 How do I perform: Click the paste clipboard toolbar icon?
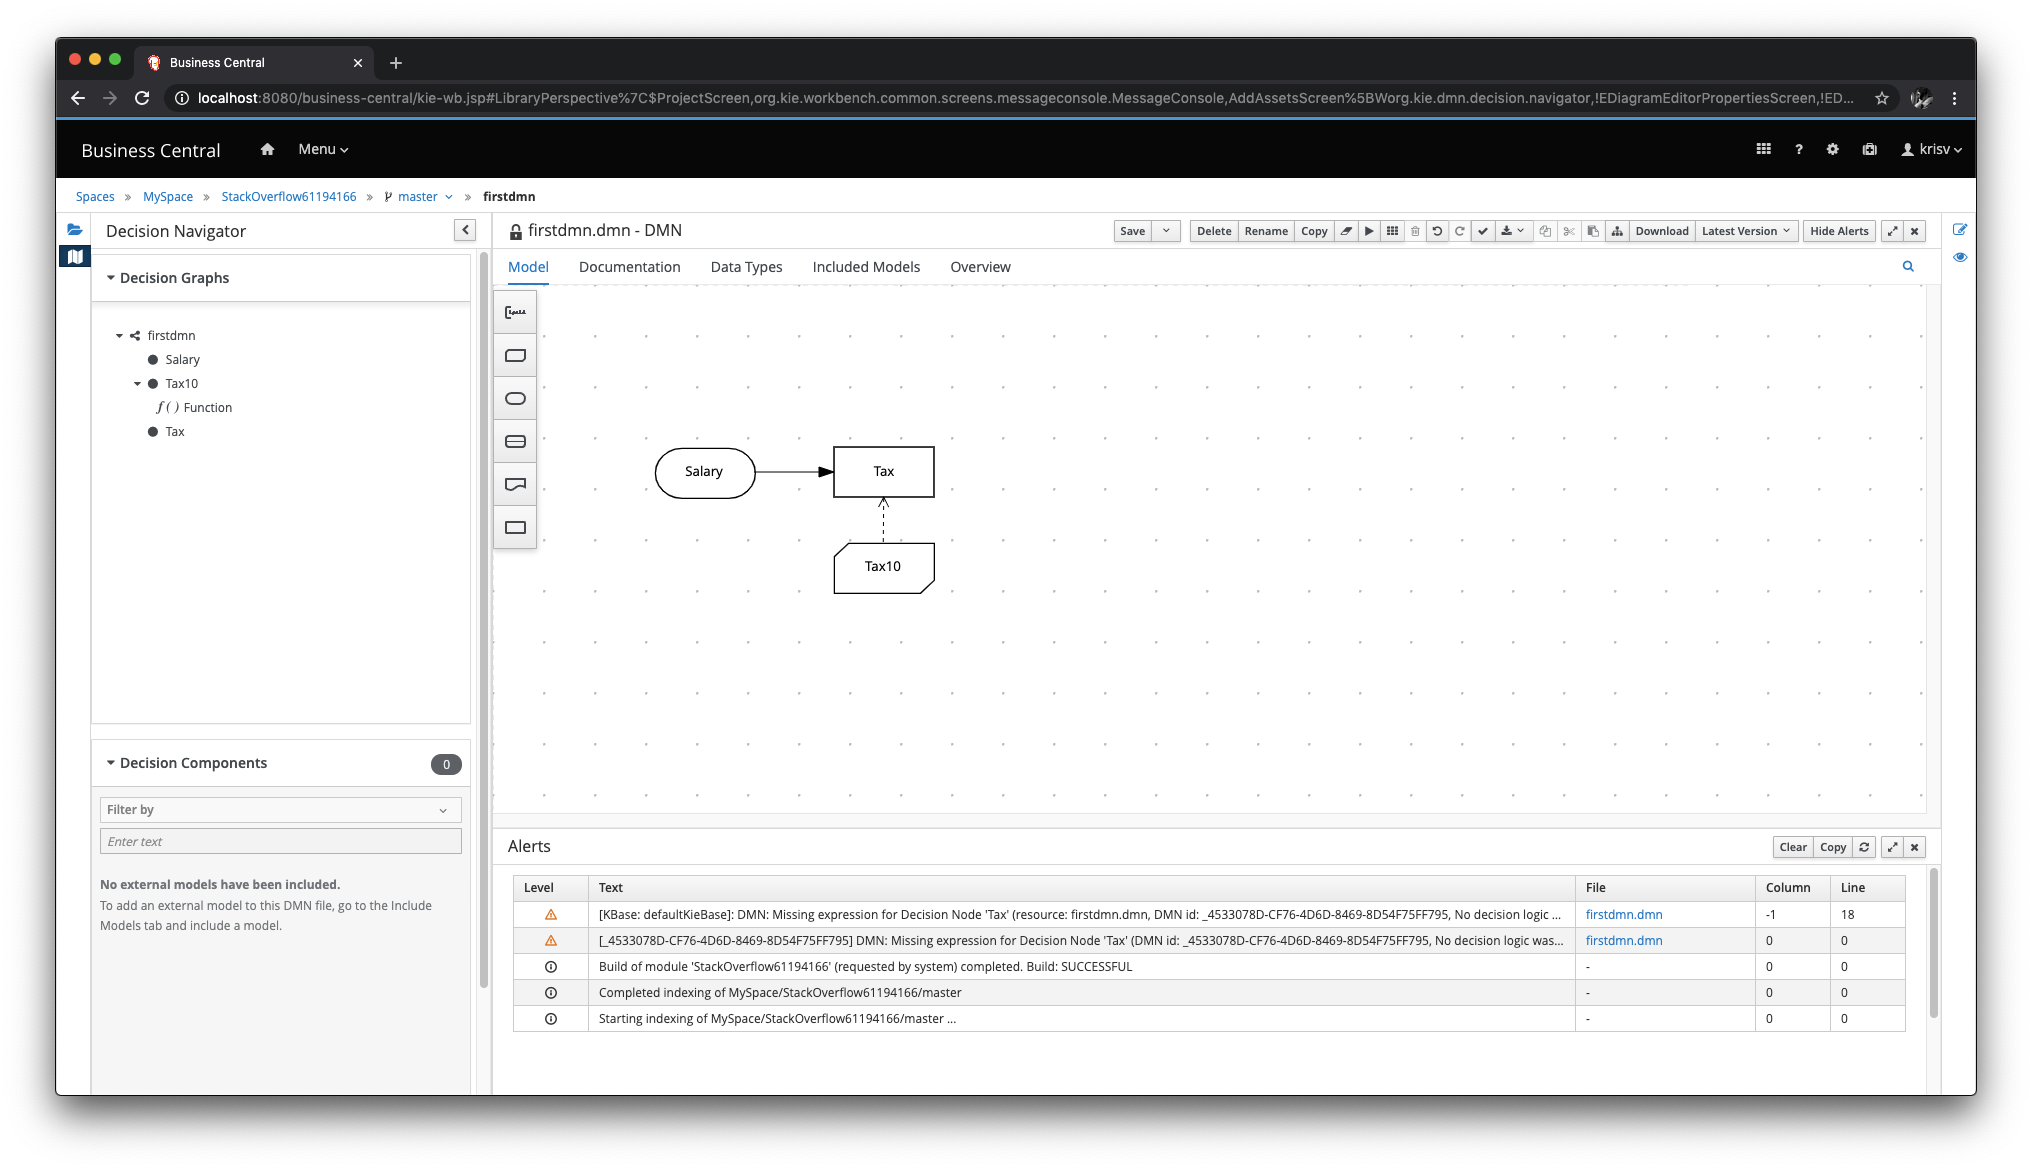tap(1593, 231)
